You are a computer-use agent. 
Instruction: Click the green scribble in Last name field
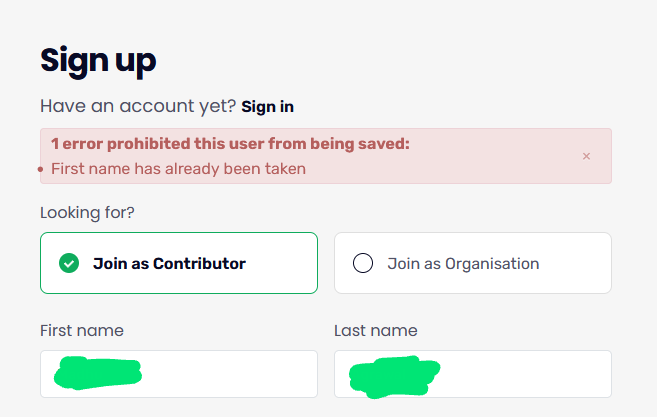[395, 375]
